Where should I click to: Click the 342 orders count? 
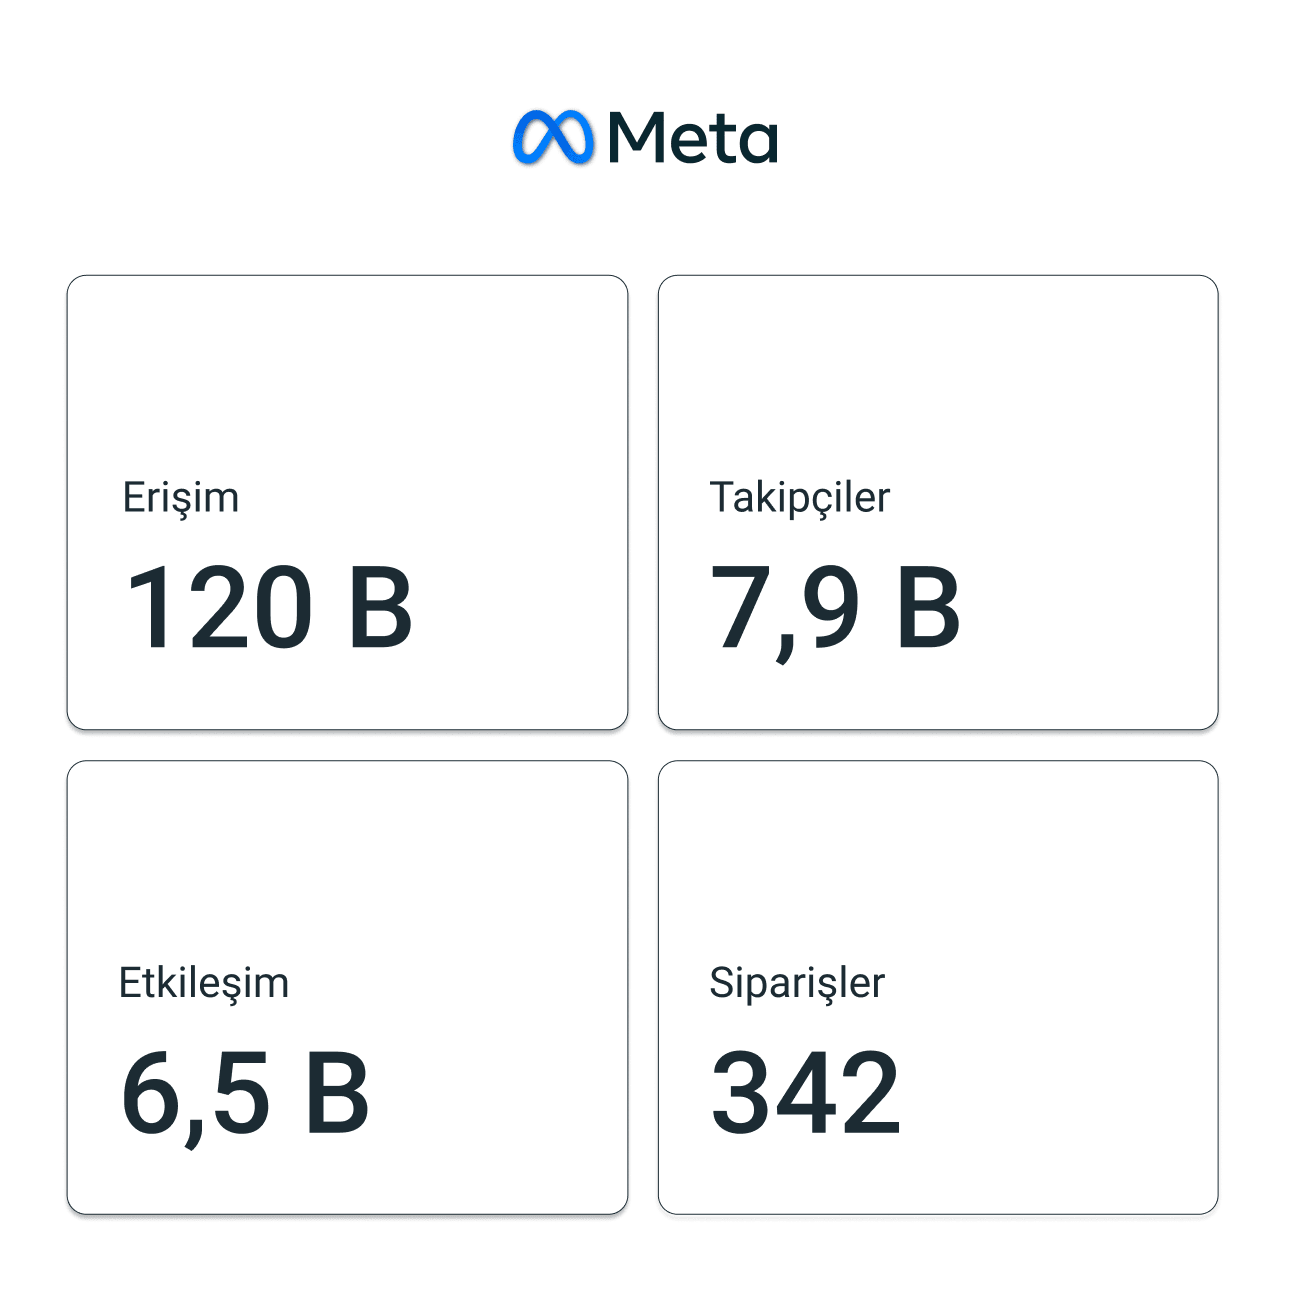pyautogui.click(x=806, y=1093)
